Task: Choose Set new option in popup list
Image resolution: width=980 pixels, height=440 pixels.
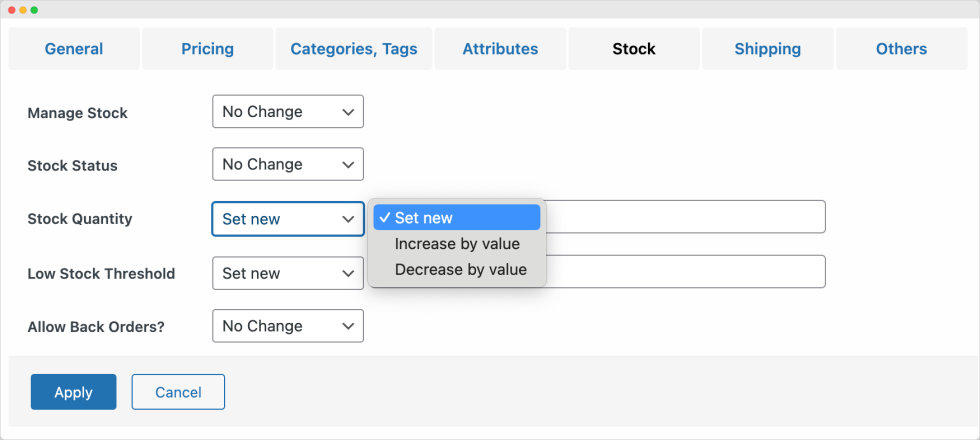Action: (457, 218)
